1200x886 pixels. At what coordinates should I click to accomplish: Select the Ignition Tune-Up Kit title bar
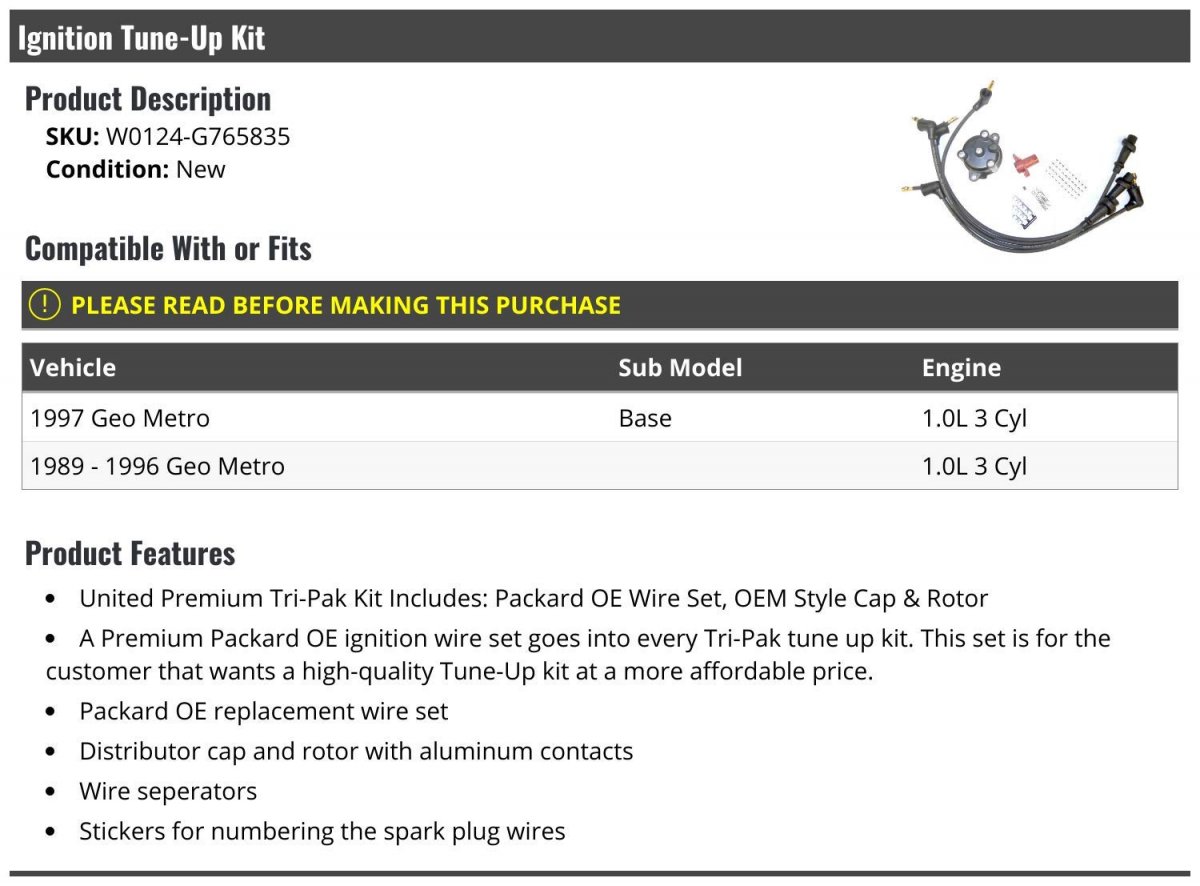(x=600, y=37)
